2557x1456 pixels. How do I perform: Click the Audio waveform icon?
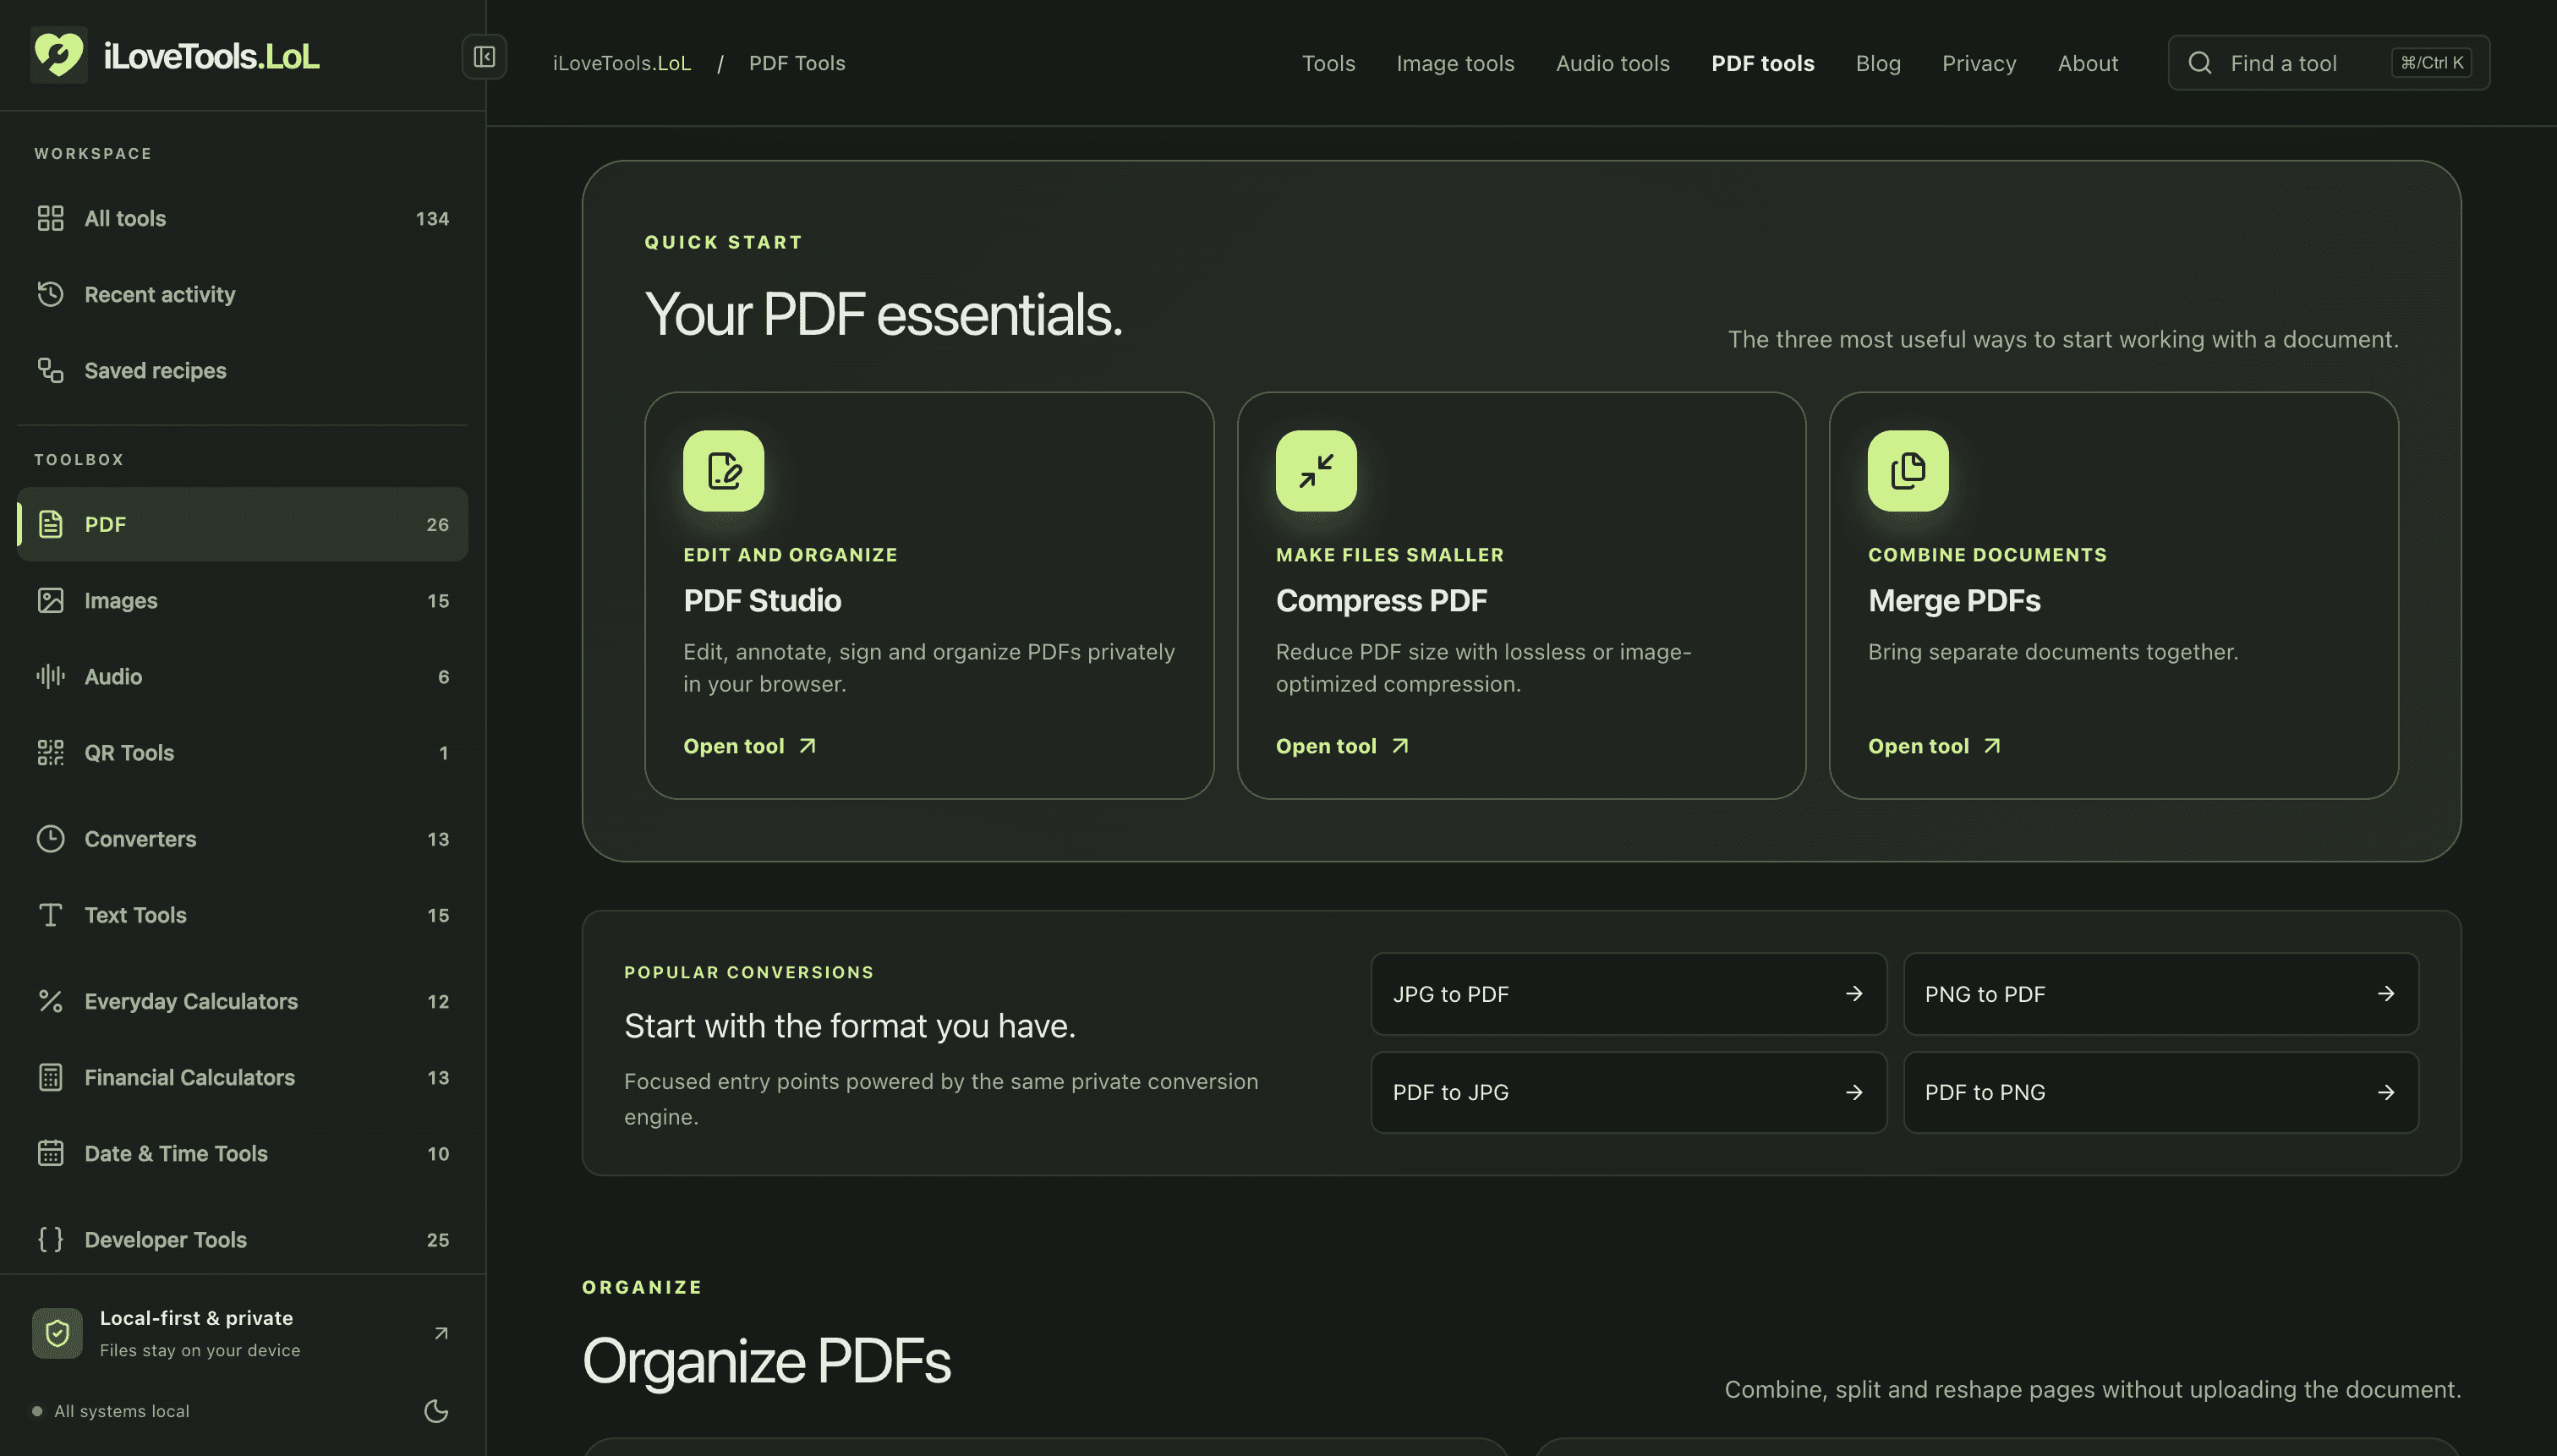(50, 676)
